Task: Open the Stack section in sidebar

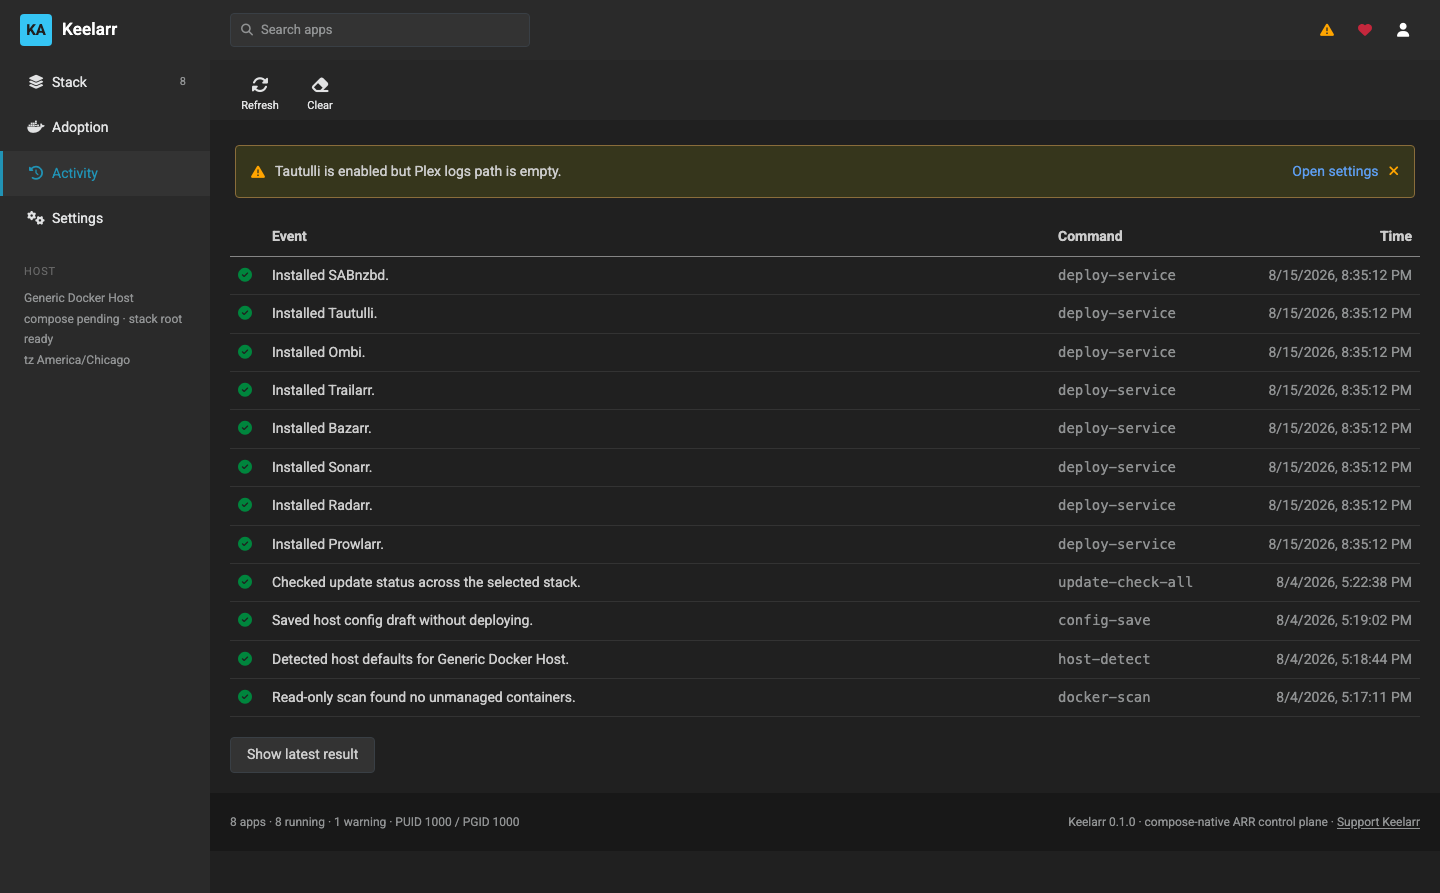Action: click(x=105, y=82)
